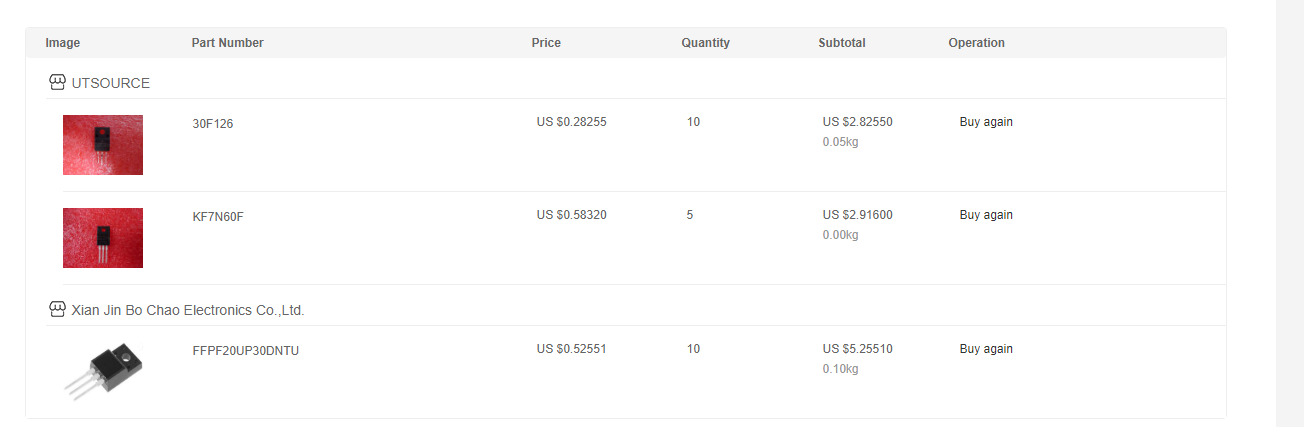Open the 30F126 part number link
The image size is (1304, 427).
(213, 124)
